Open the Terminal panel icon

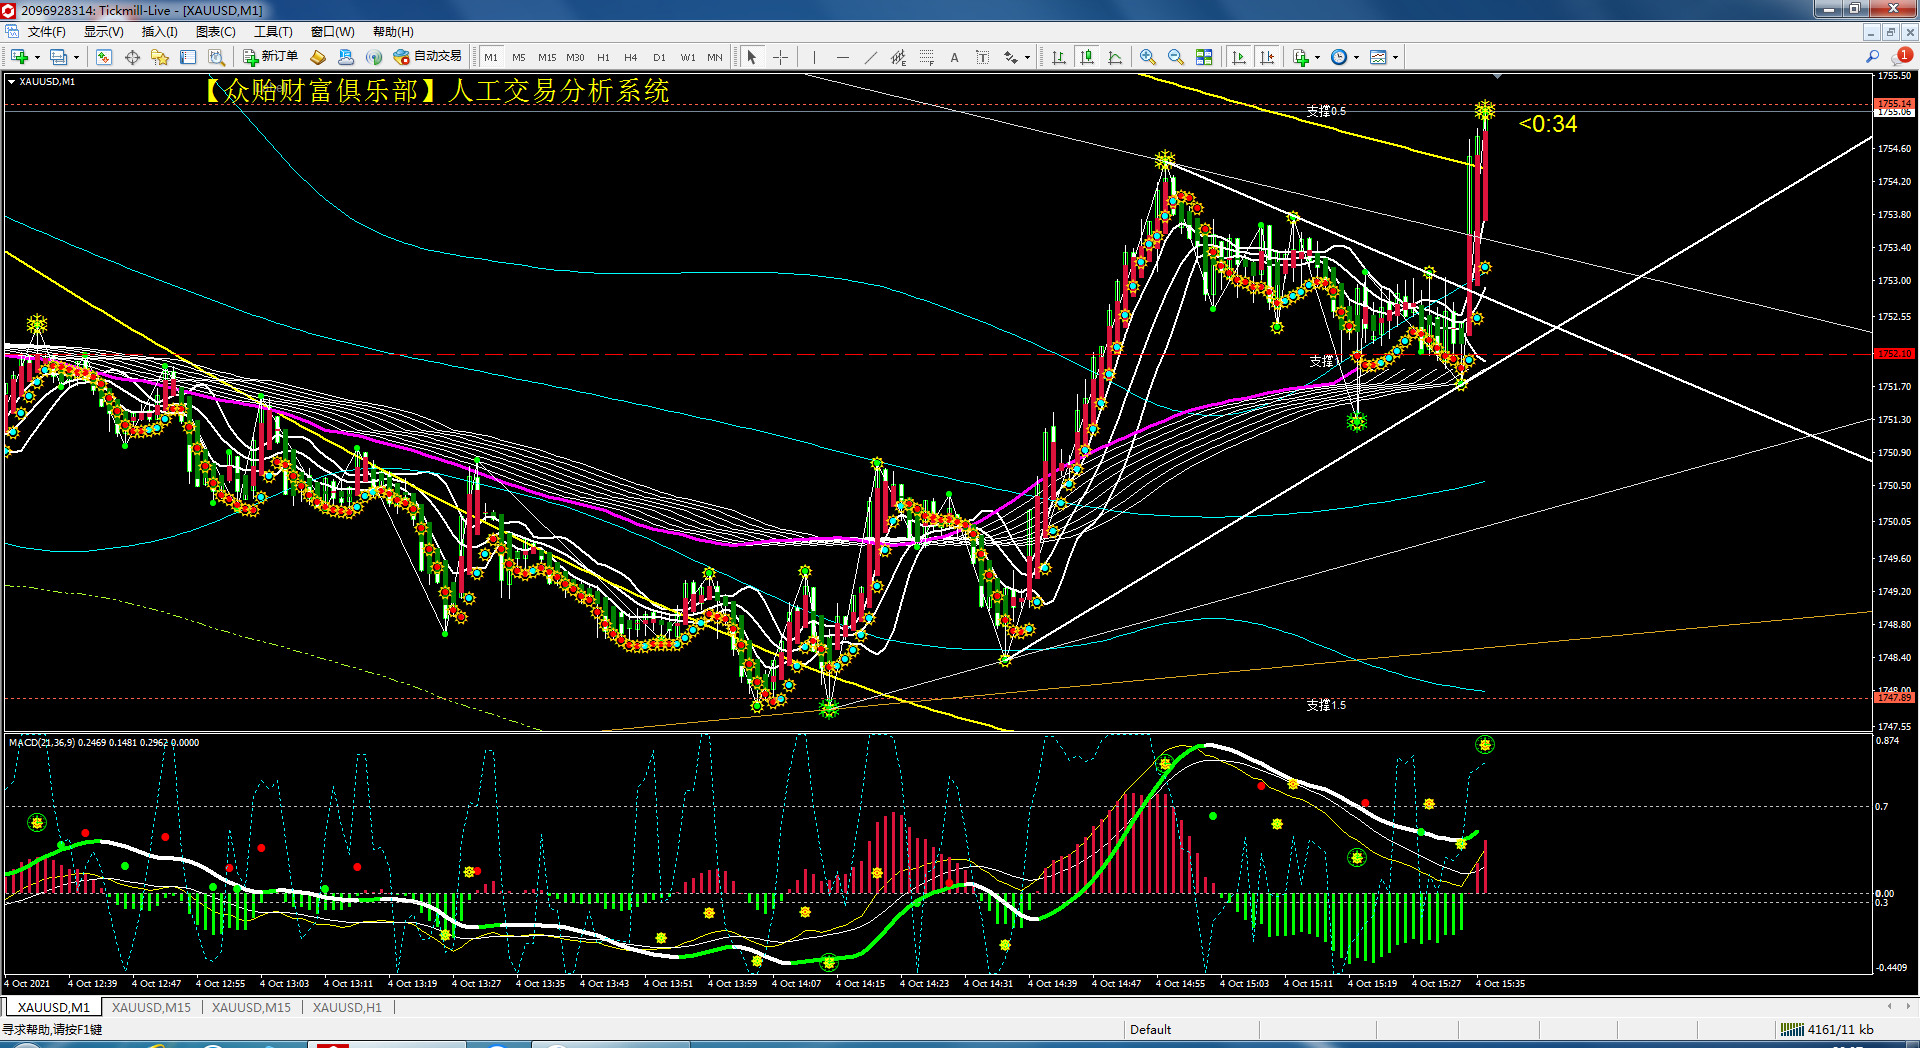tap(188, 57)
